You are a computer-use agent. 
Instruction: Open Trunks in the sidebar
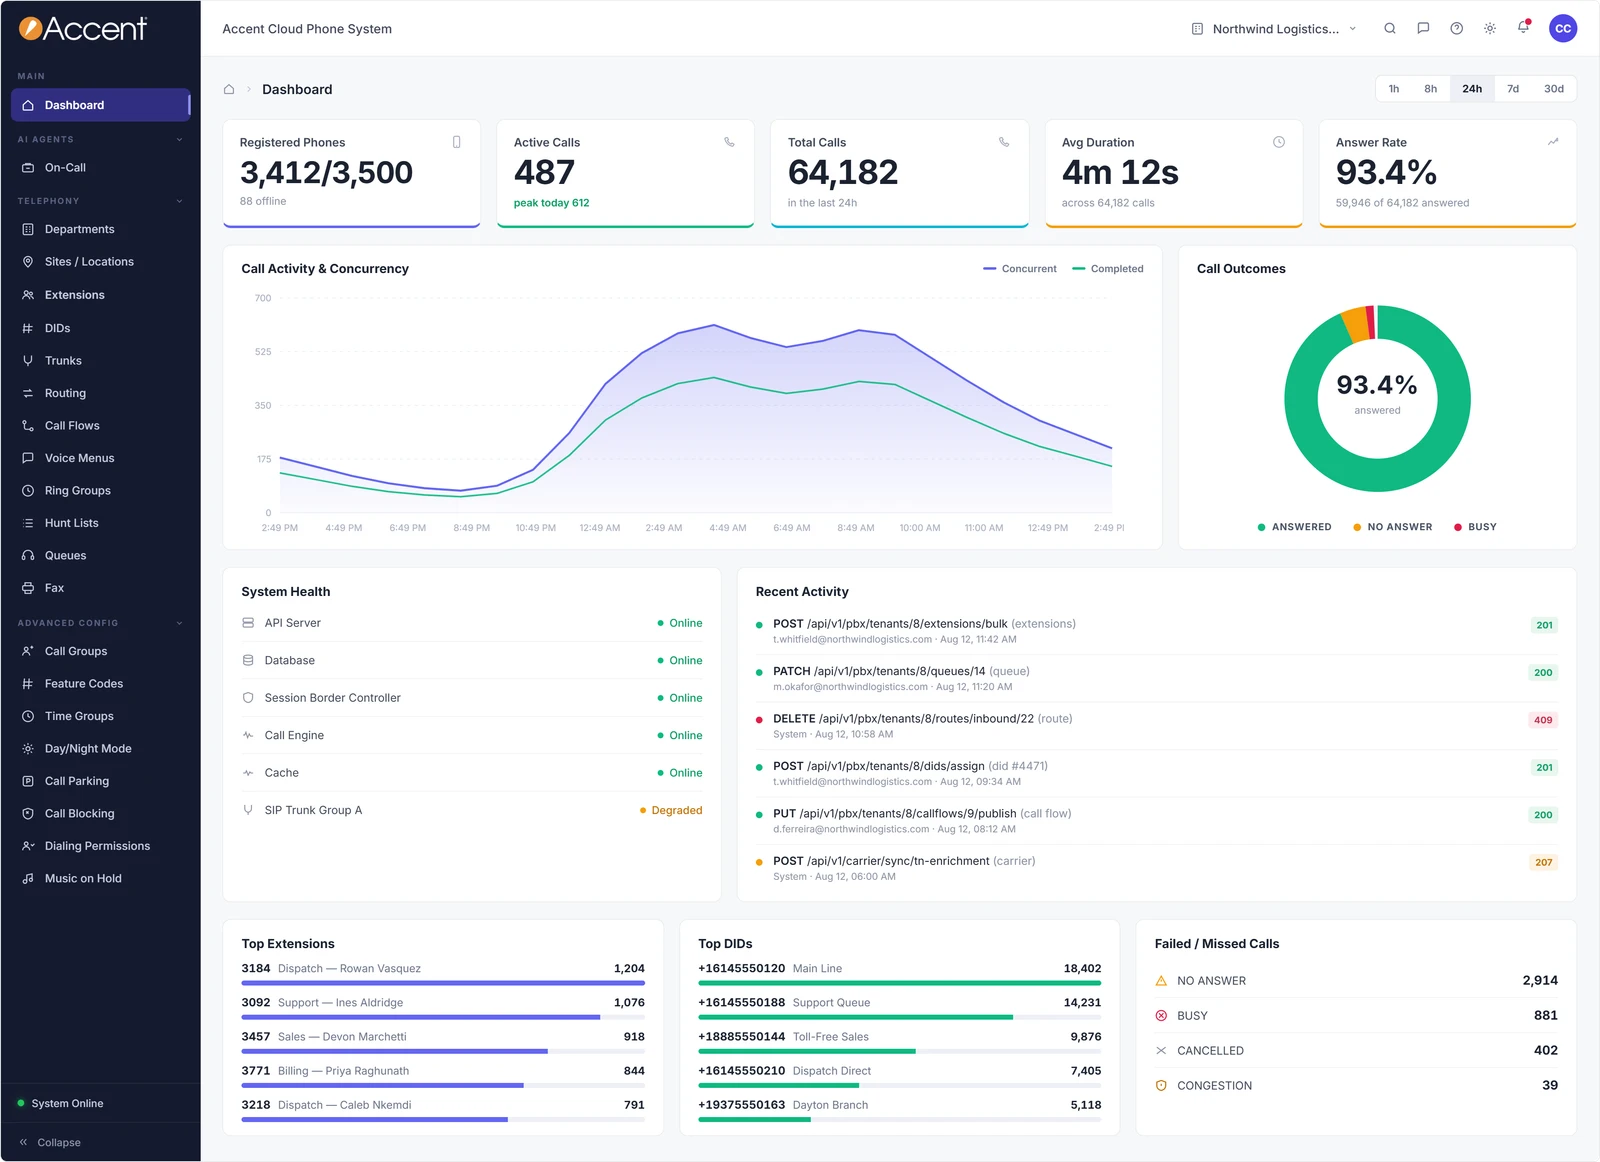(100, 361)
